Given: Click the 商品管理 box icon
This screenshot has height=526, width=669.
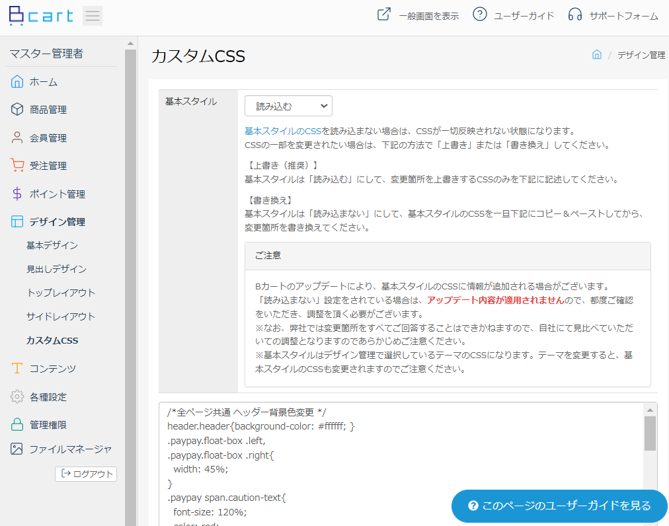Looking at the screenshot, I should tap(17, 109).
